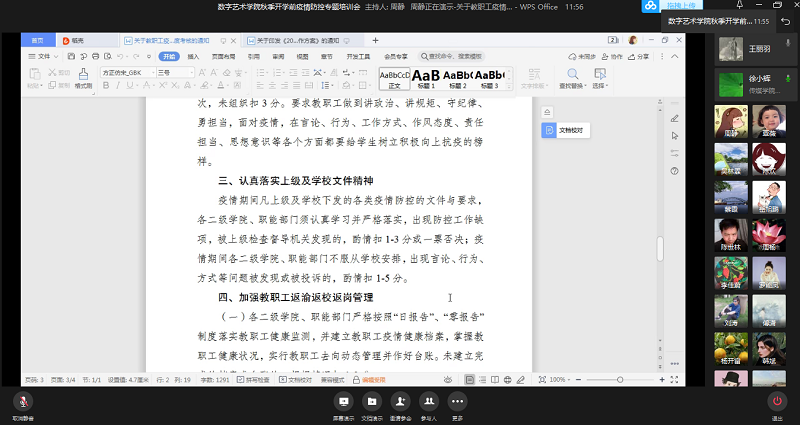Click the 文档校对 button in side panel

(565, 130)
